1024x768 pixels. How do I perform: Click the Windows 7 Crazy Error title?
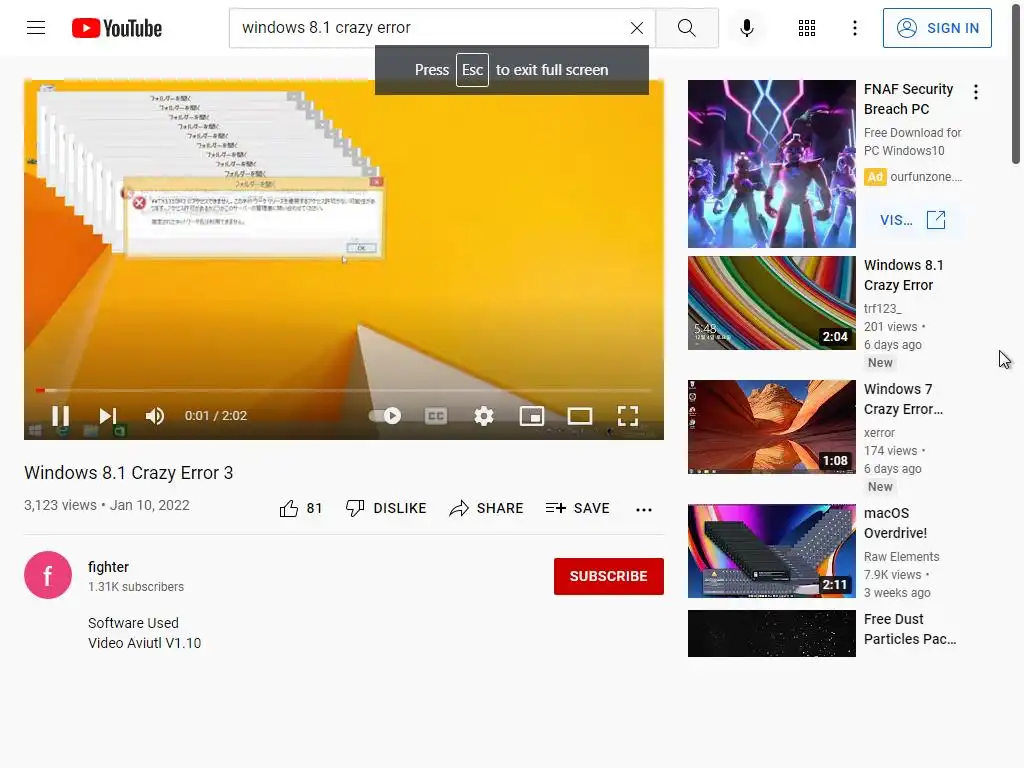click(x=903, y=399)
